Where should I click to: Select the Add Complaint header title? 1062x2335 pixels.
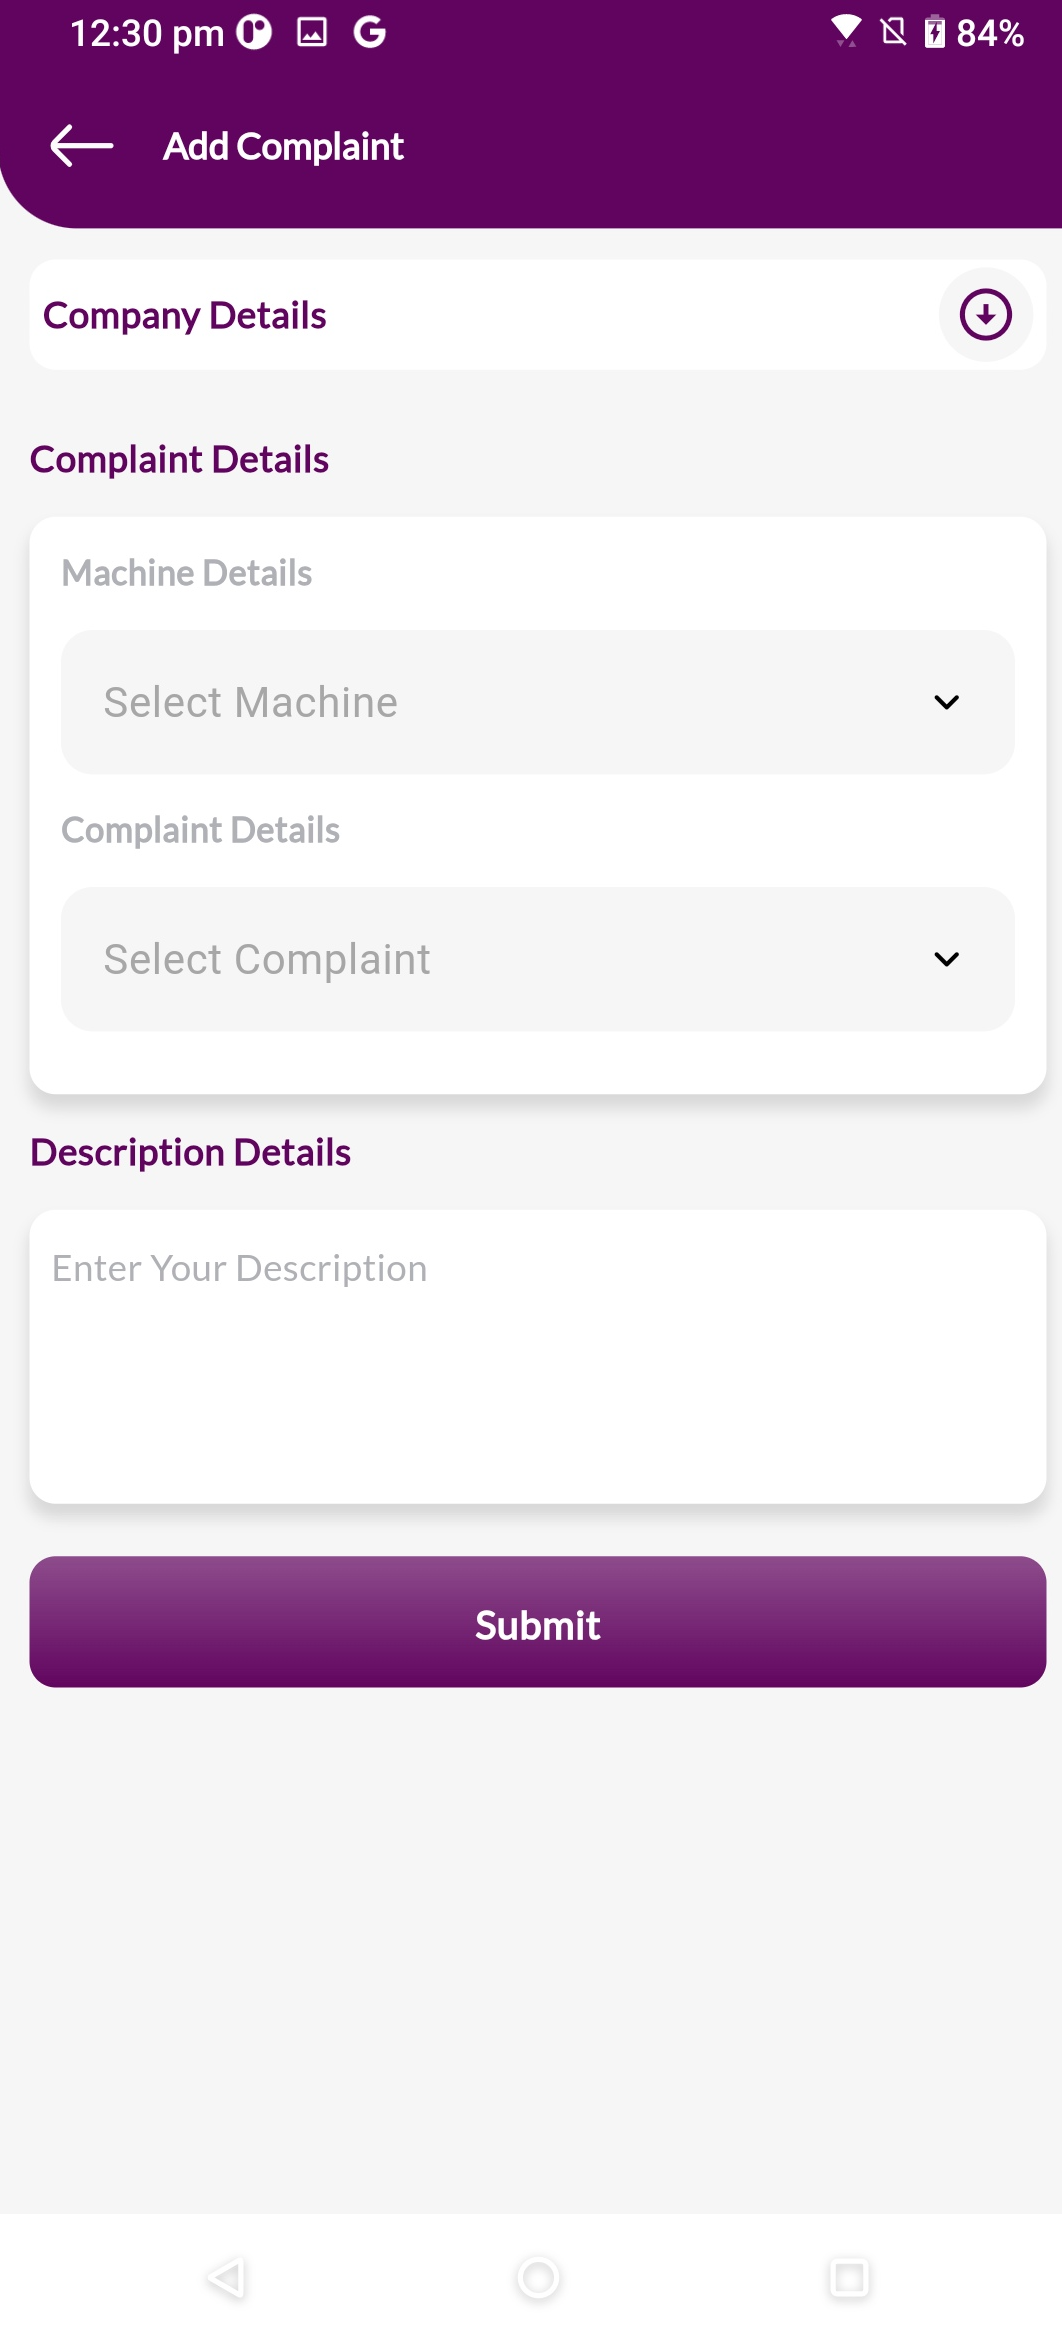[x=283, y=146]
